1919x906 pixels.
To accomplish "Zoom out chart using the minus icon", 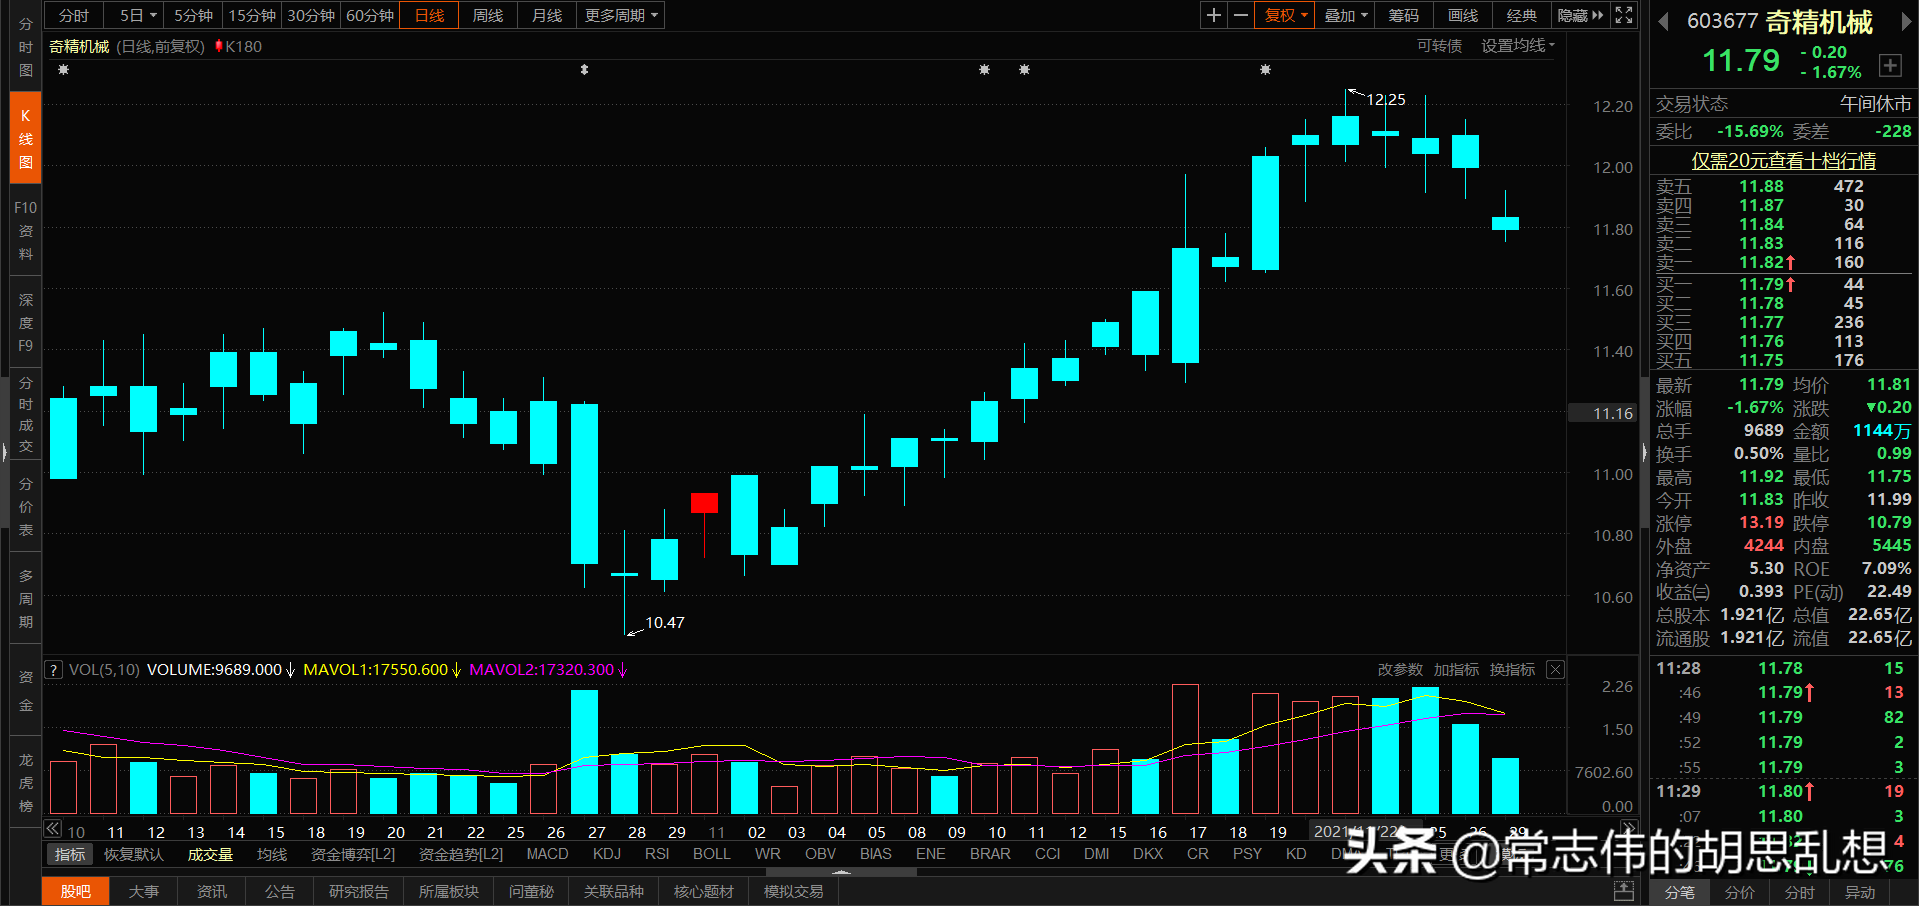I will point(1239,15).
